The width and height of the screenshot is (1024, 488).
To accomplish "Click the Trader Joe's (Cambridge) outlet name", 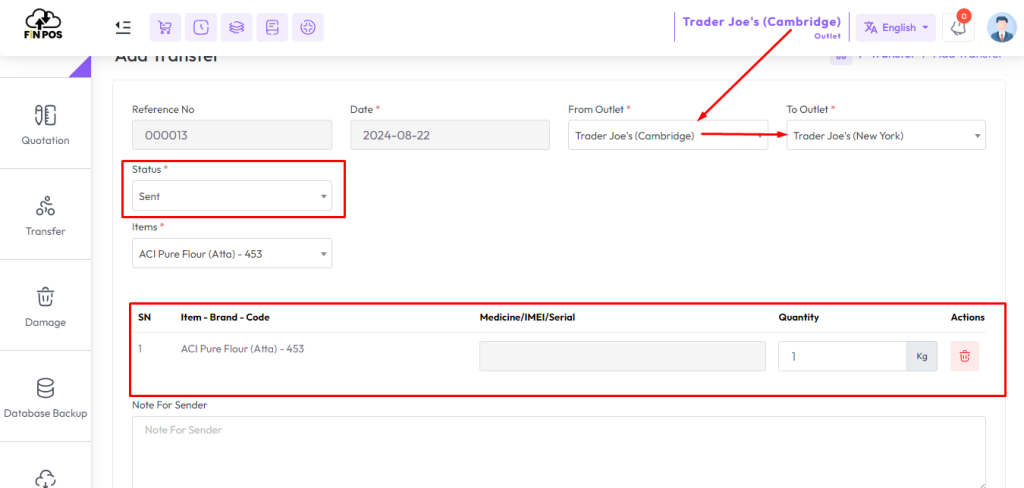I will pos(761,22).
